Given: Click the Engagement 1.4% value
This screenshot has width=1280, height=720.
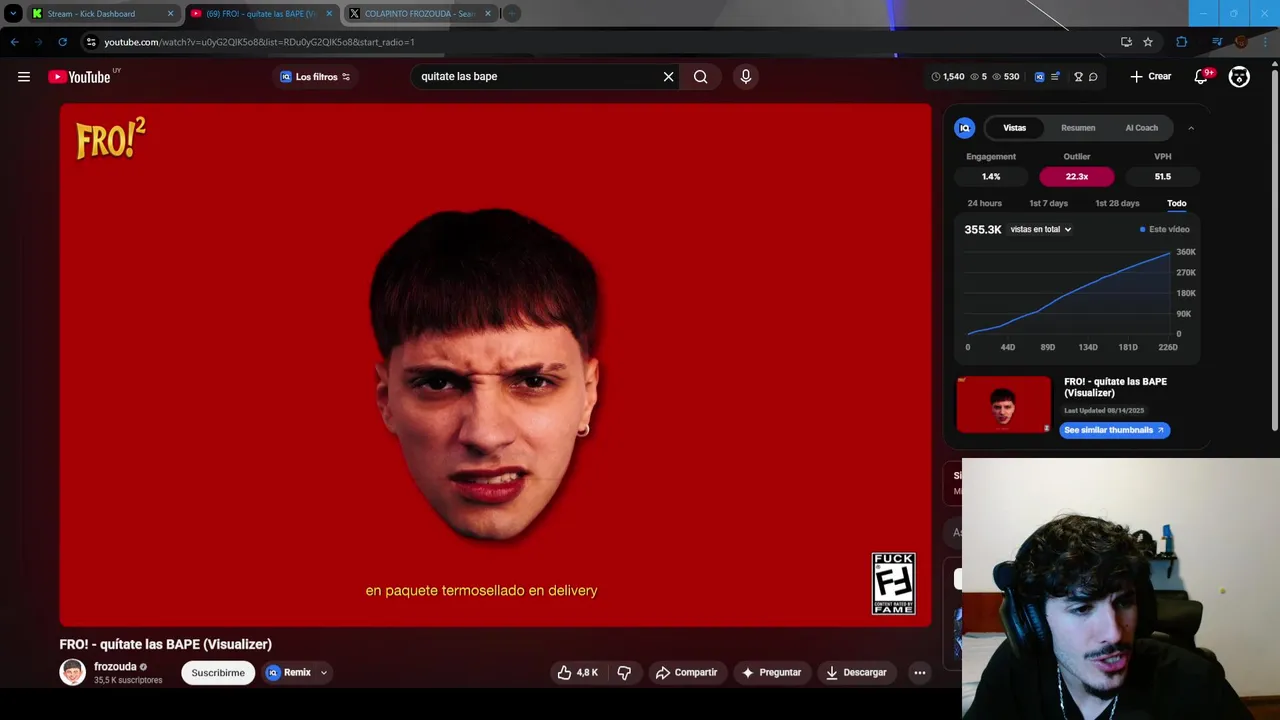Looking at the screenshot, I should (991, 177).
